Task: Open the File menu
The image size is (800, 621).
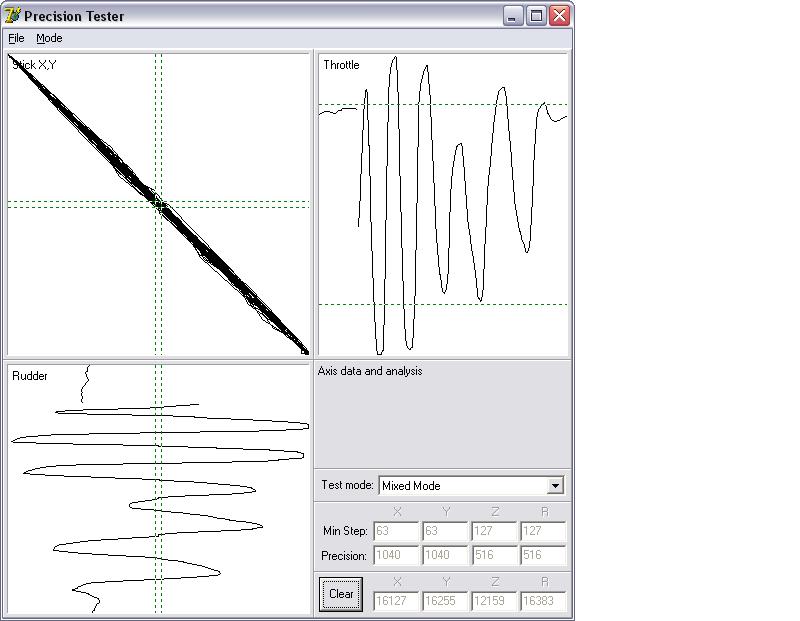Action: 16,38
